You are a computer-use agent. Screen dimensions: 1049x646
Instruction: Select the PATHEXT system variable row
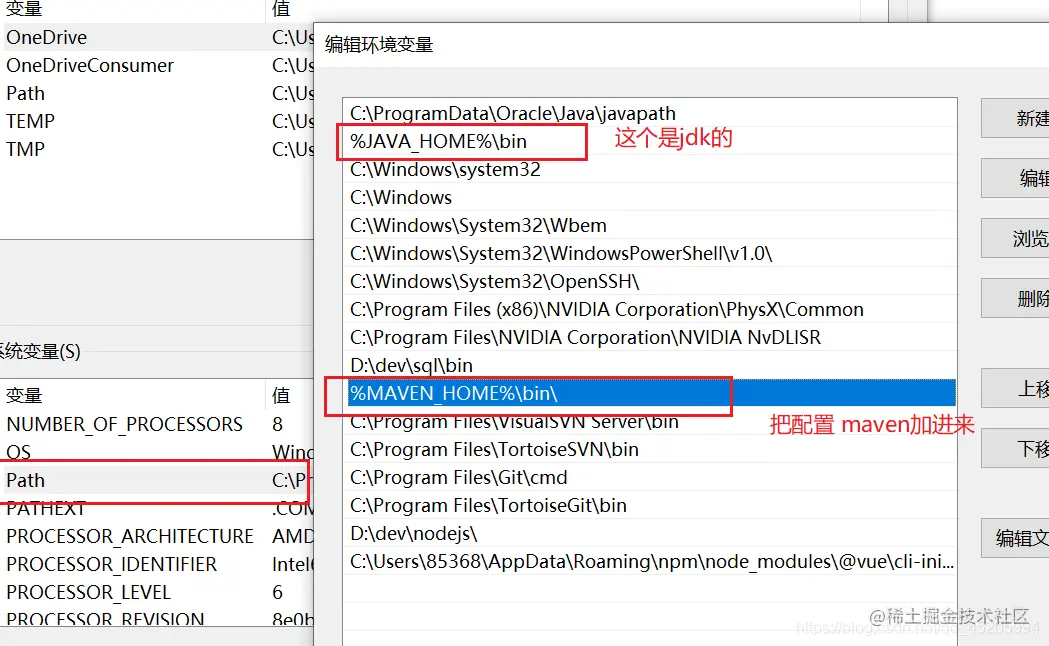pos(157,509)
